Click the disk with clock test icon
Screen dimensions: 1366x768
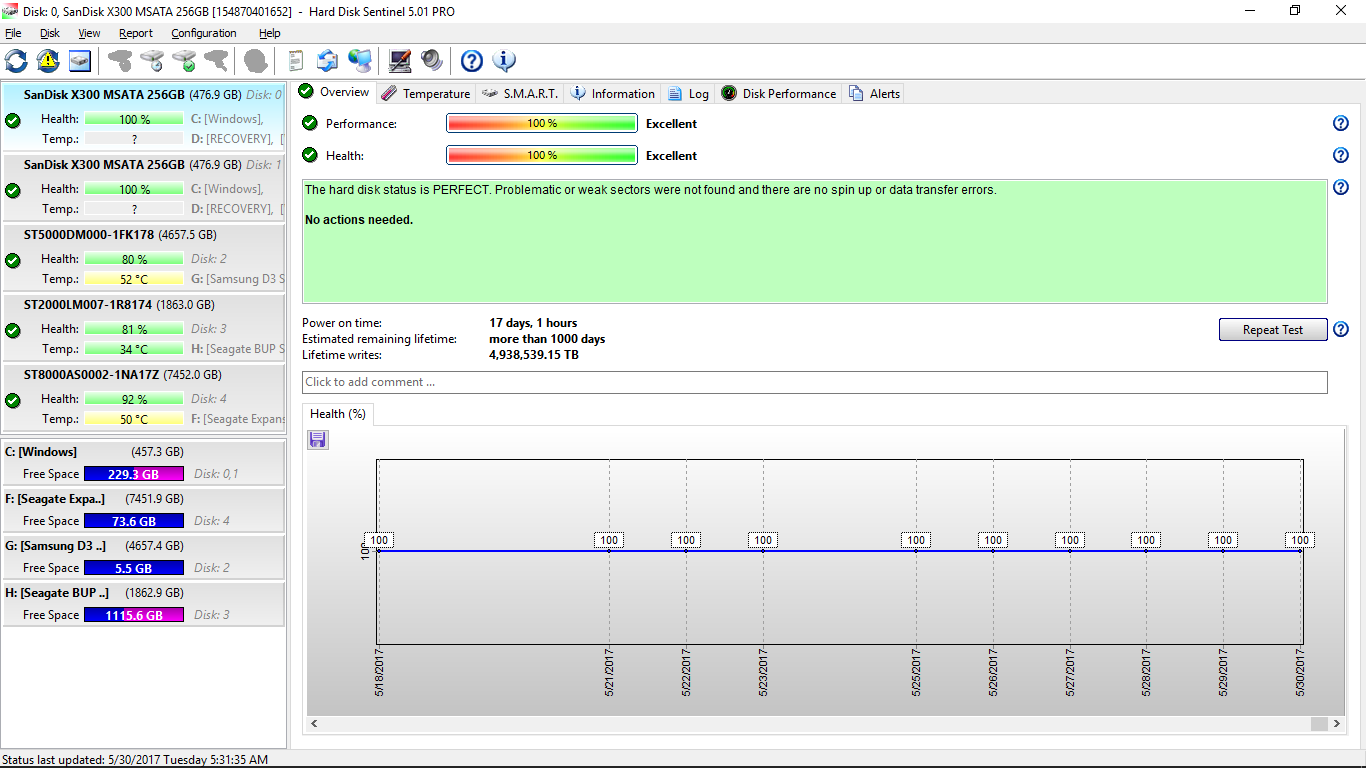coord(152,61)
